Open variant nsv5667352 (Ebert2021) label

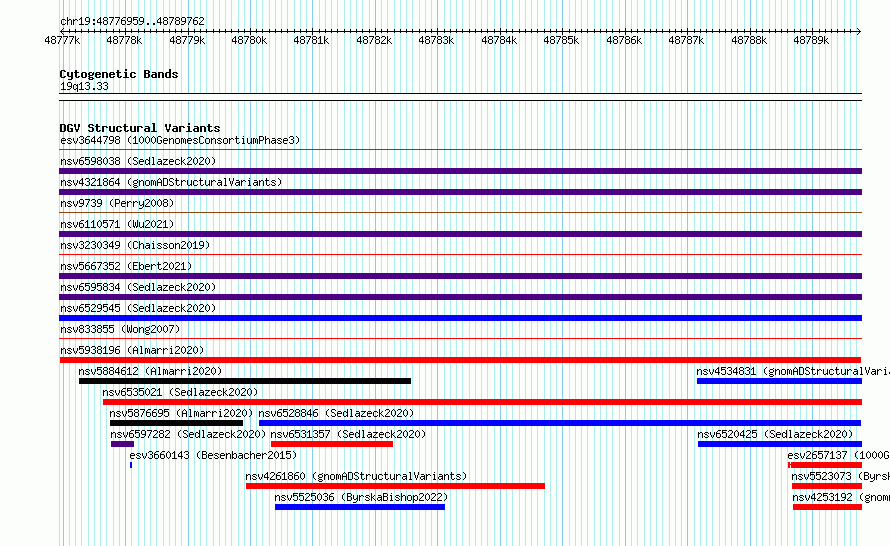(126, 266)
